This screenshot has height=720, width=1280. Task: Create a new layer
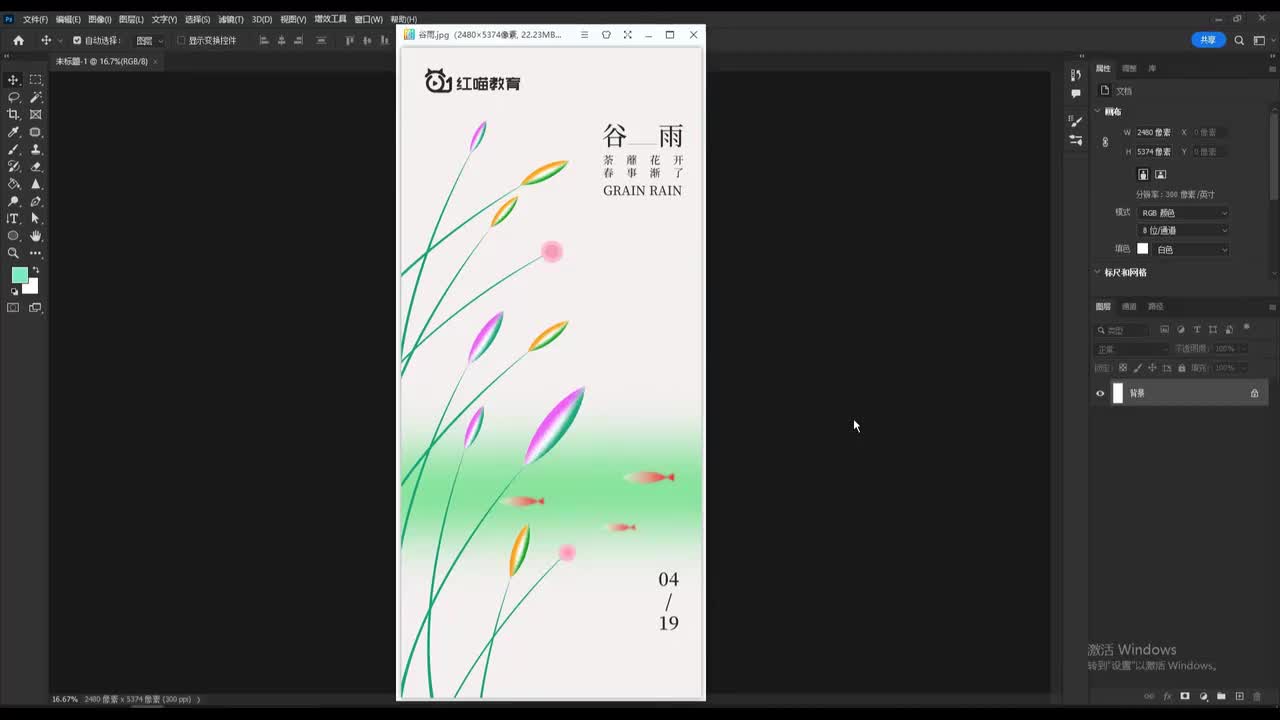pyautogui.click(x=1239, y=696)
